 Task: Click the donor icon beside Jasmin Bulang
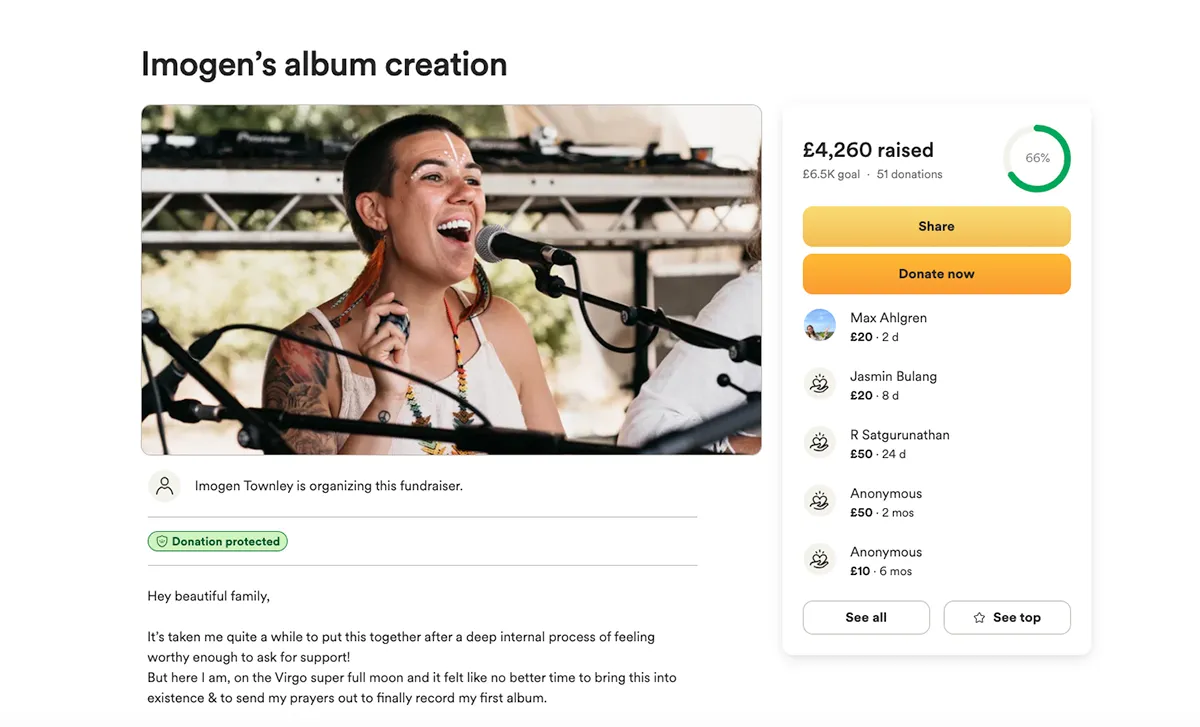820,385
